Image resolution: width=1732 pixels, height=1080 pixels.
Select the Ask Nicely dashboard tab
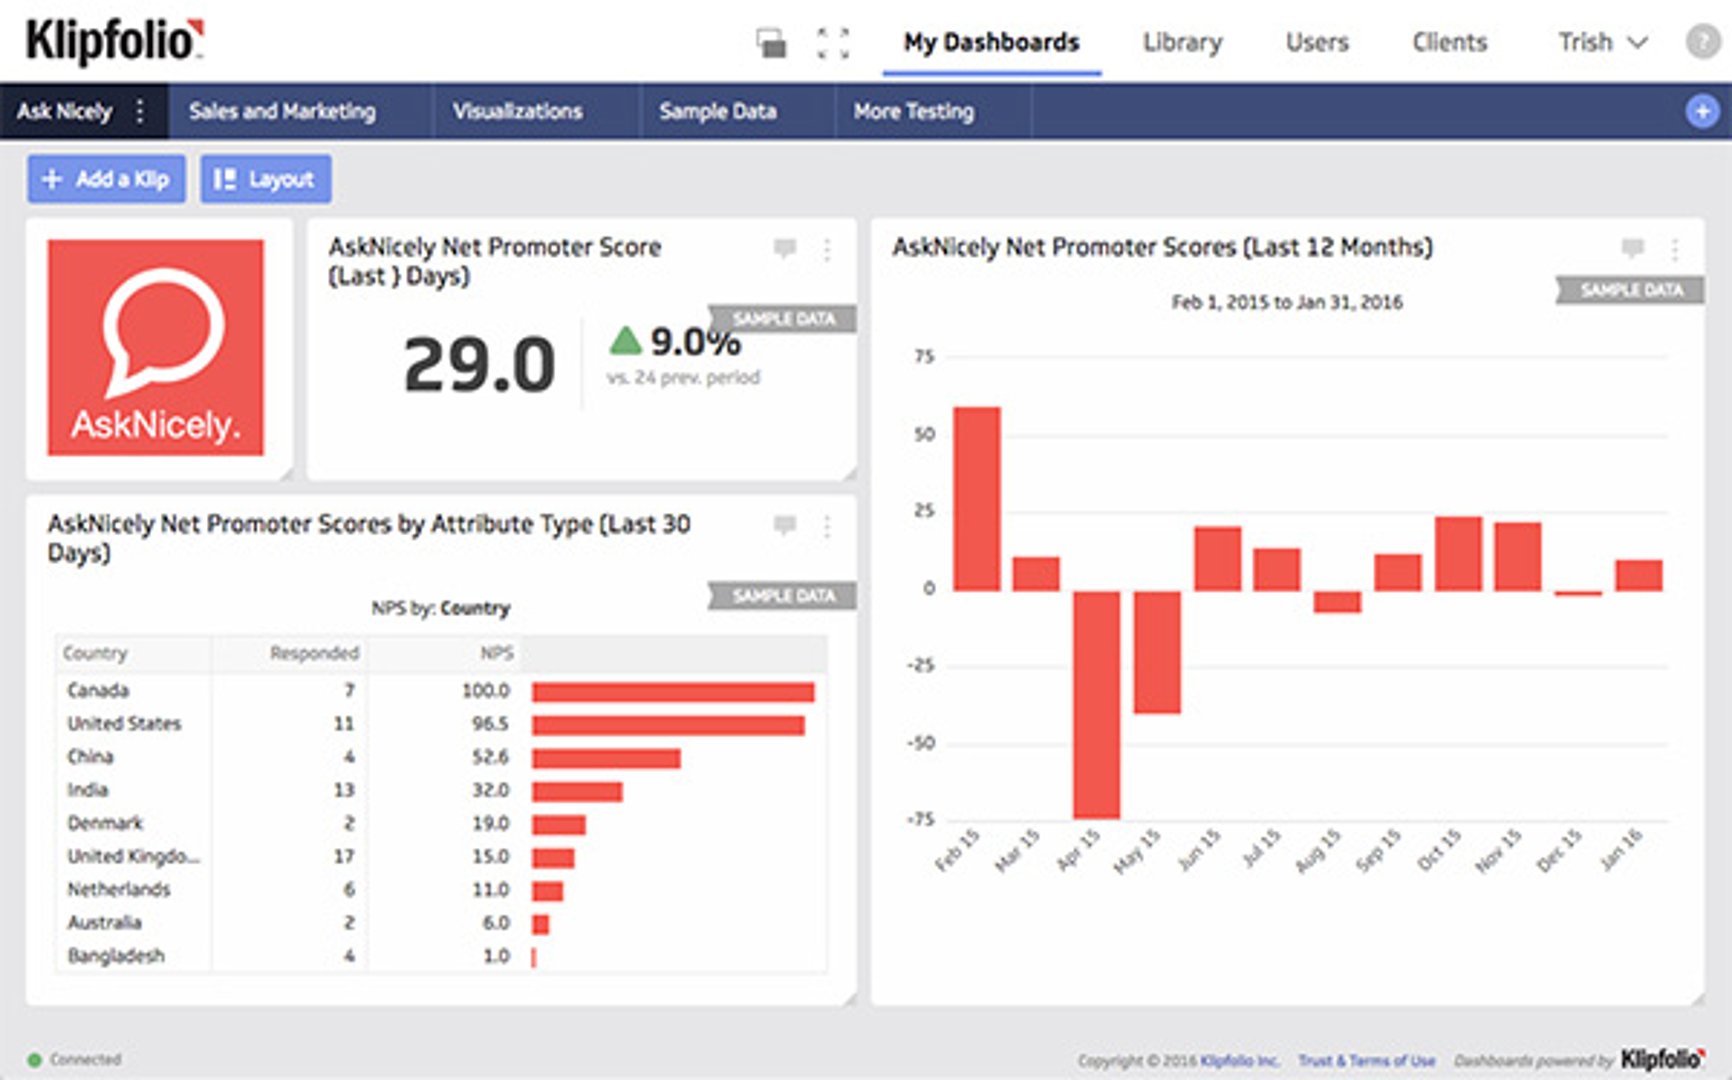click(65, 111)
